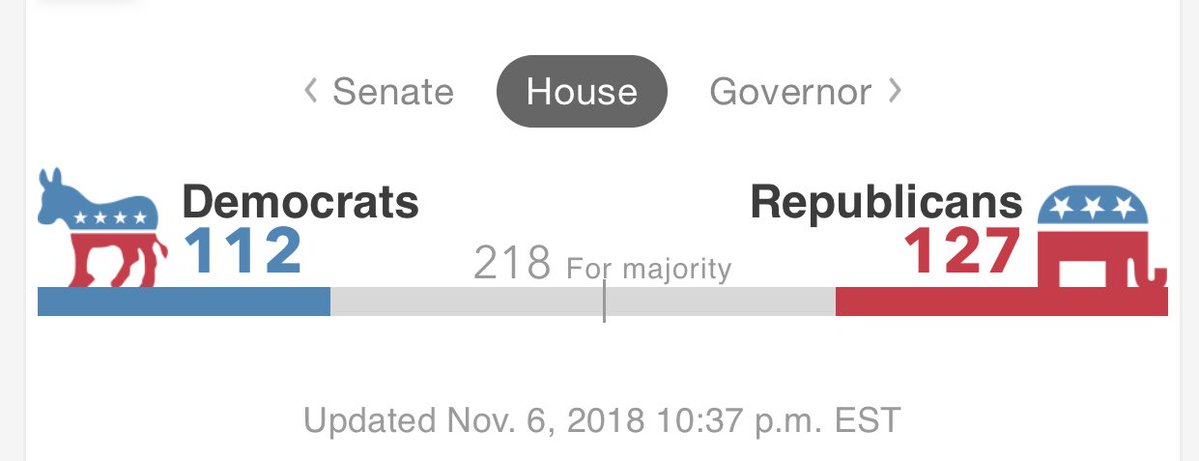Click the right chevron after Governor
This screenshot has height=461, width=1199.
click(894, 92)
